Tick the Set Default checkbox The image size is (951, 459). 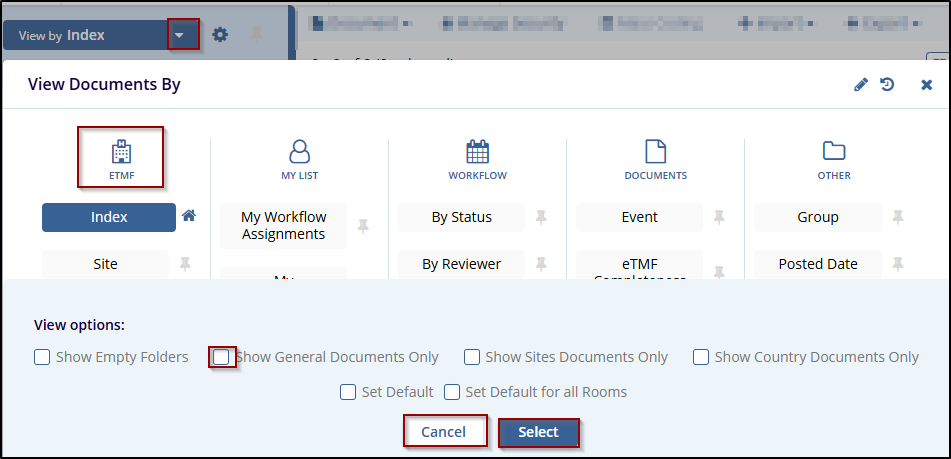coord(348,392)
